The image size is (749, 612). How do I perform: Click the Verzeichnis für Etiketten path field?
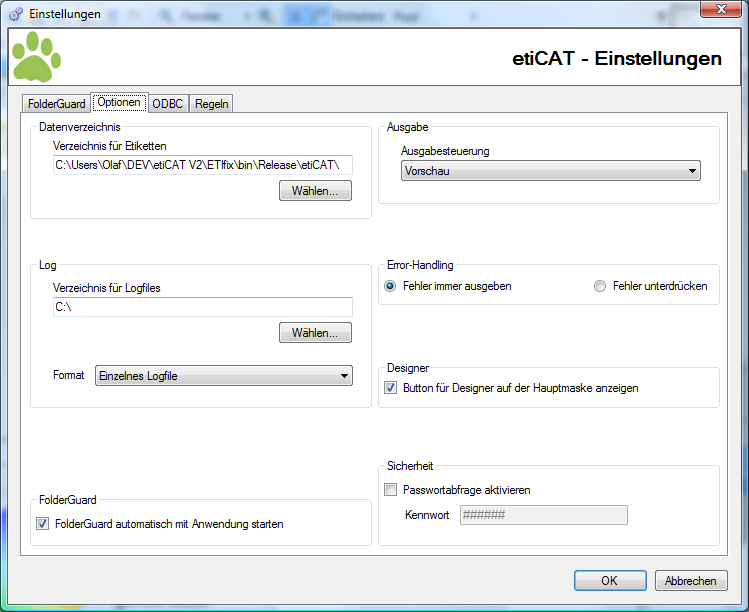click(203, 165)
